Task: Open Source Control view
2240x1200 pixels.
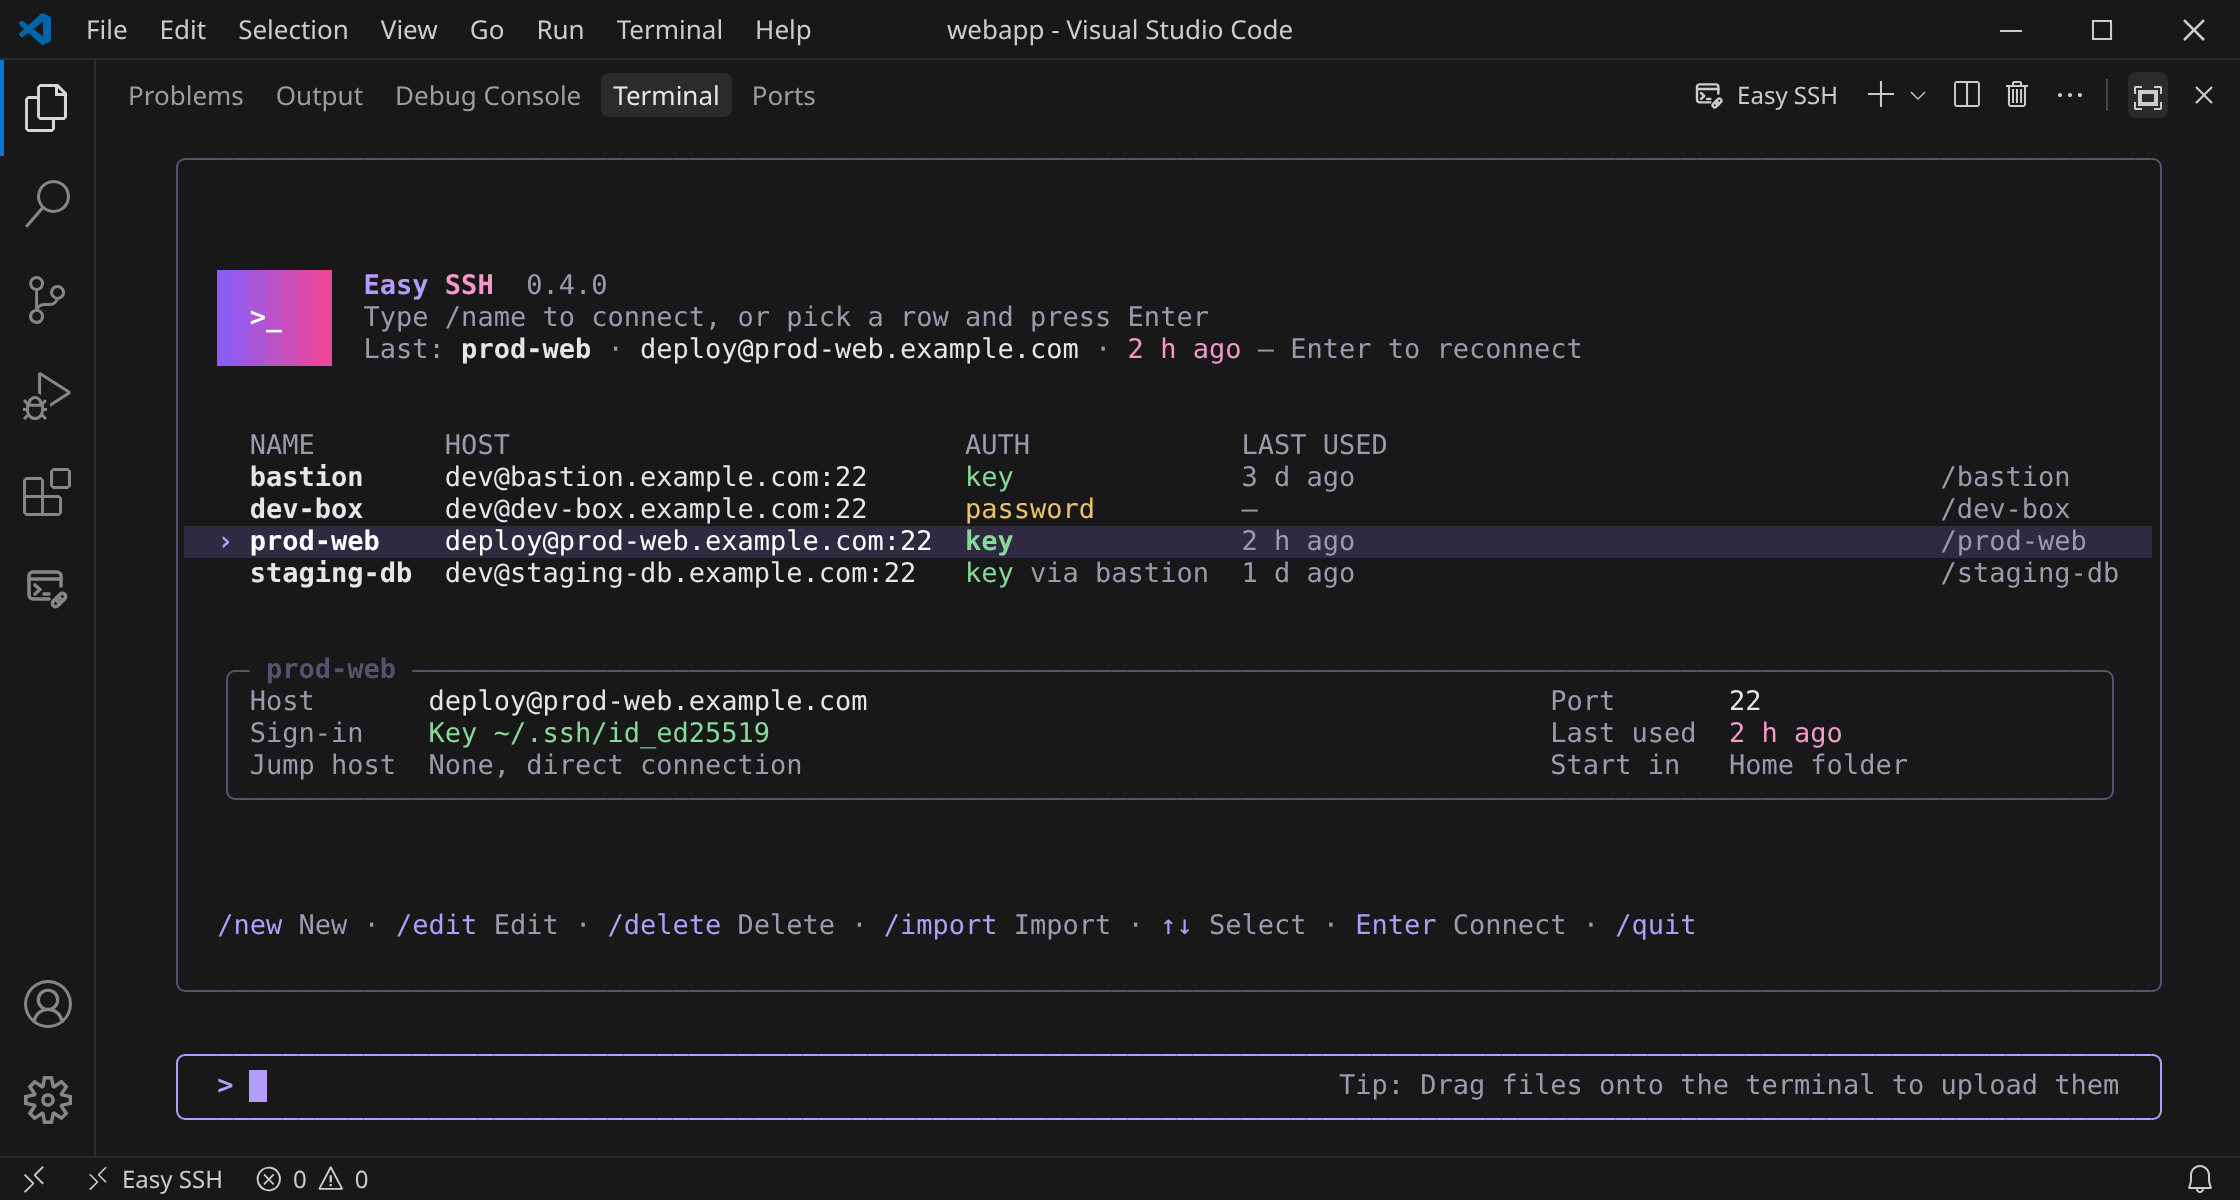Action: tap(47, 299)
